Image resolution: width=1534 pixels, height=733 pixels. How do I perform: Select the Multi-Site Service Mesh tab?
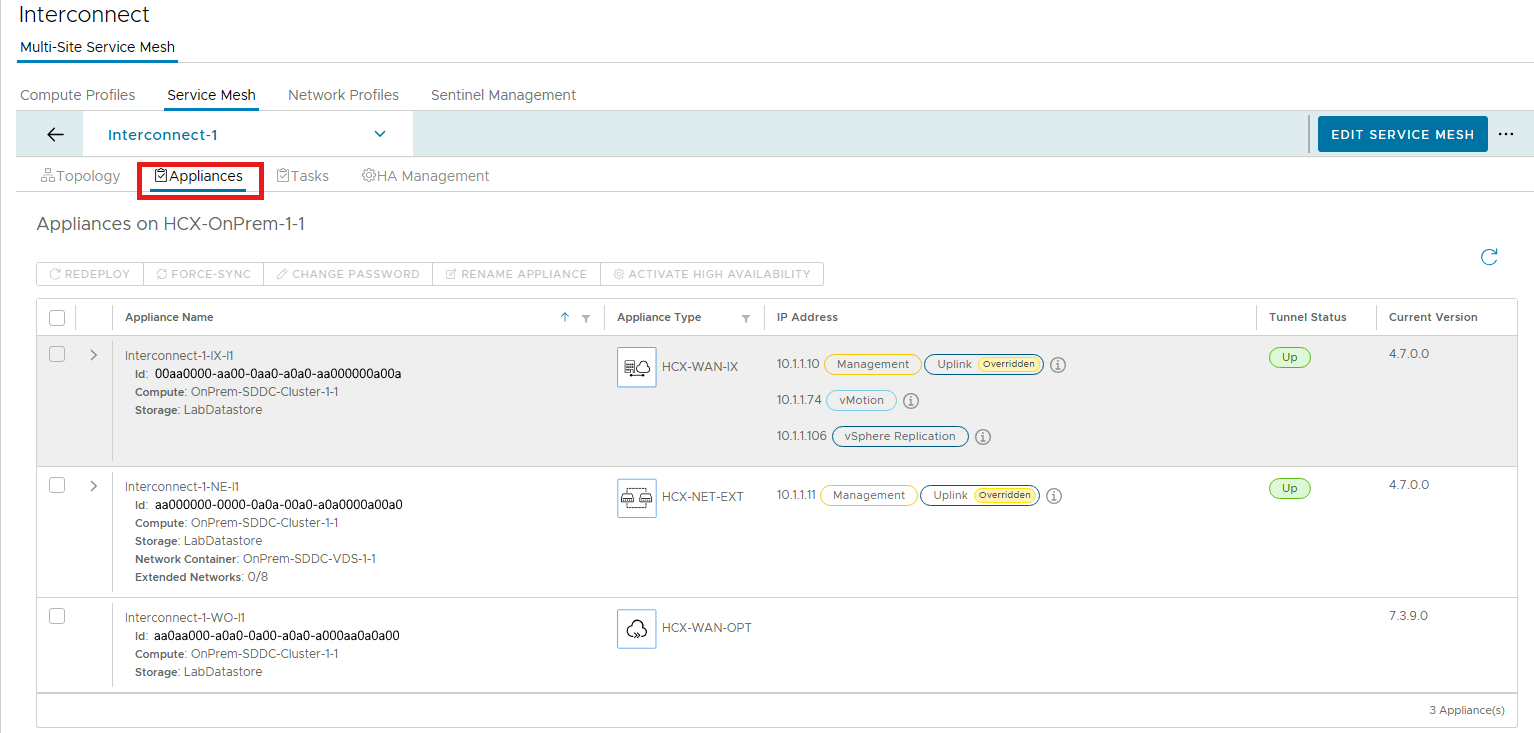point(97,47)
